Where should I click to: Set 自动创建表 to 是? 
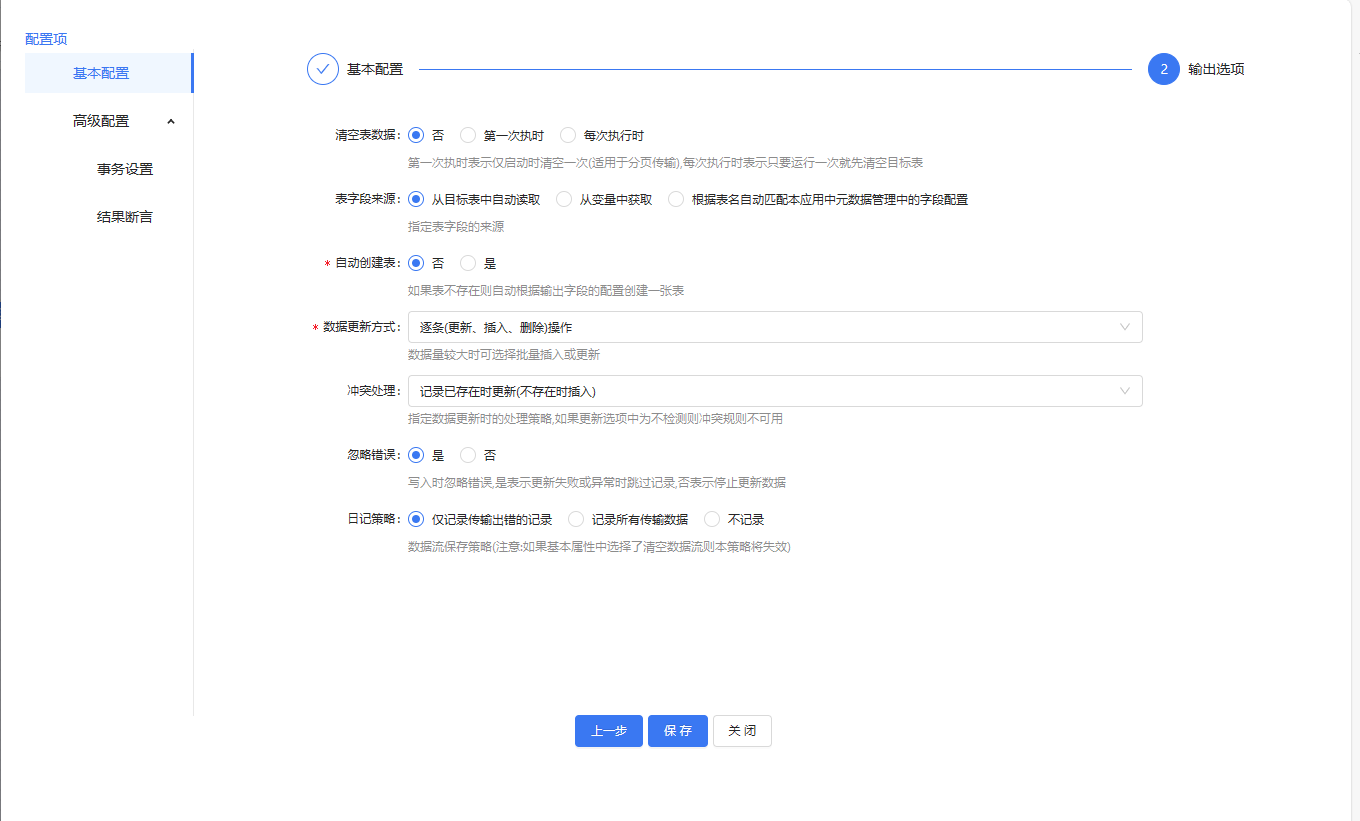pyautogui.click(x=468, y=263)
